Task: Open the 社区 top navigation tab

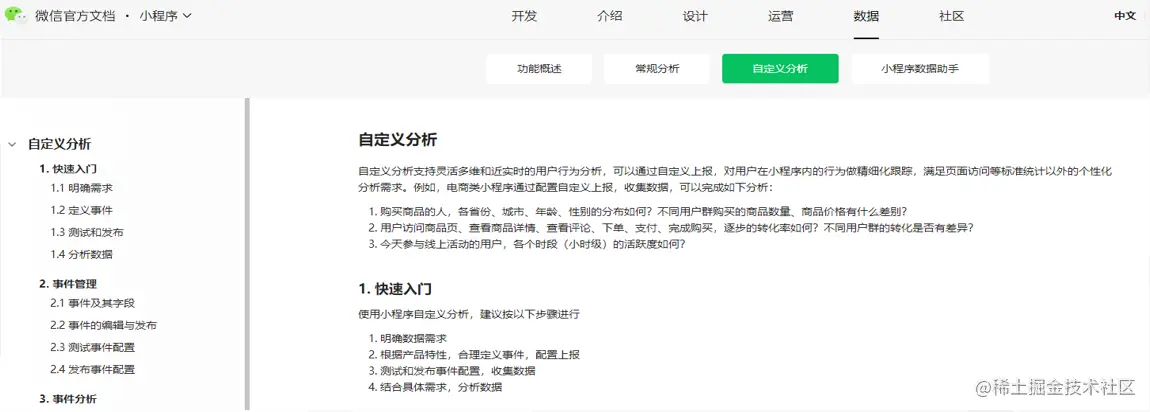Action: 951,16
